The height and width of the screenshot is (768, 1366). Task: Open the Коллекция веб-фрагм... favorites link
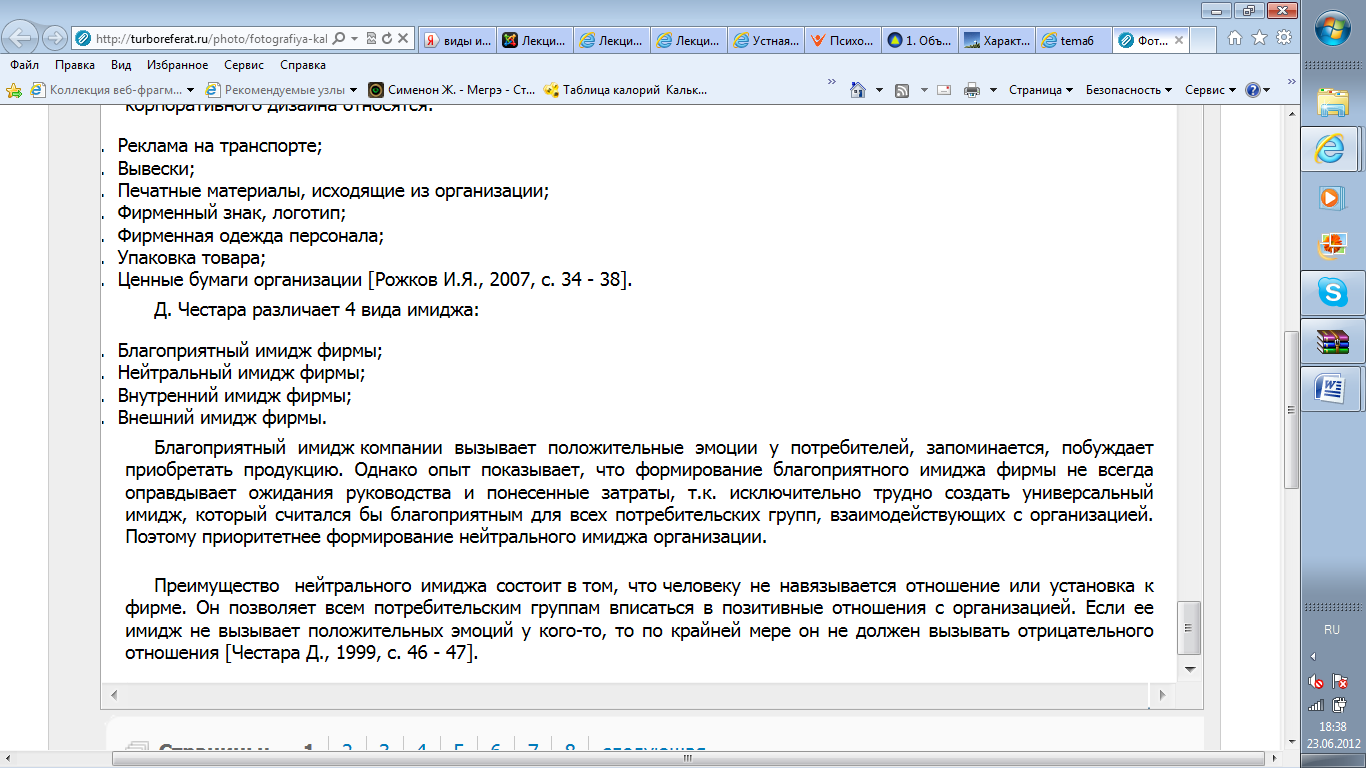105,90
